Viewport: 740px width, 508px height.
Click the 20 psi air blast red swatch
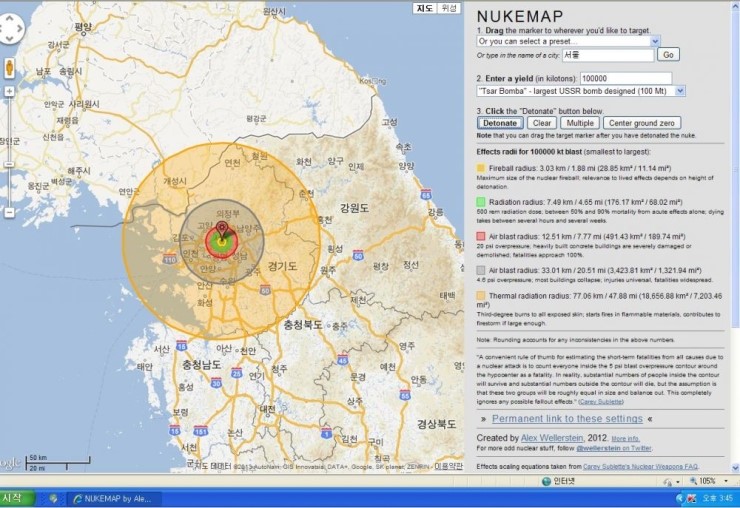tap(481, 236)
